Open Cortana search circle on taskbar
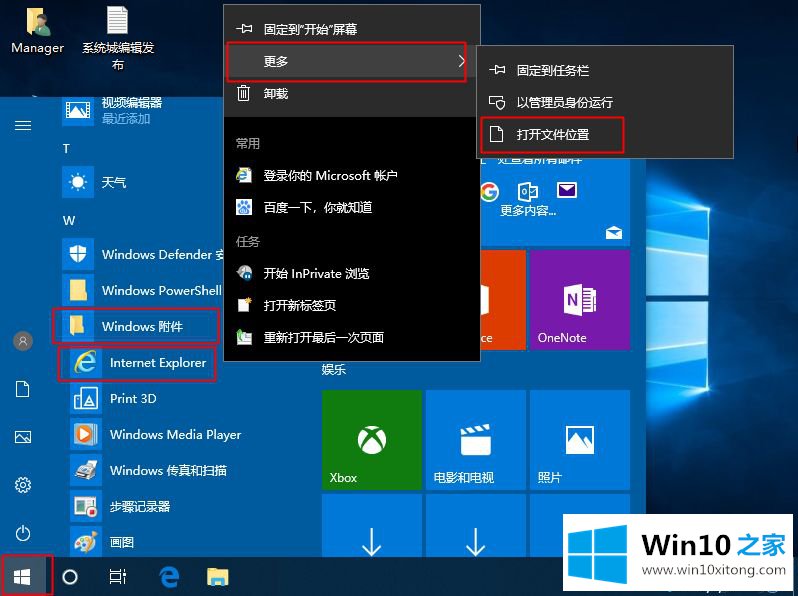Viewport: 798px width, 596px height. pyautogui.click(x=70, y=576)
